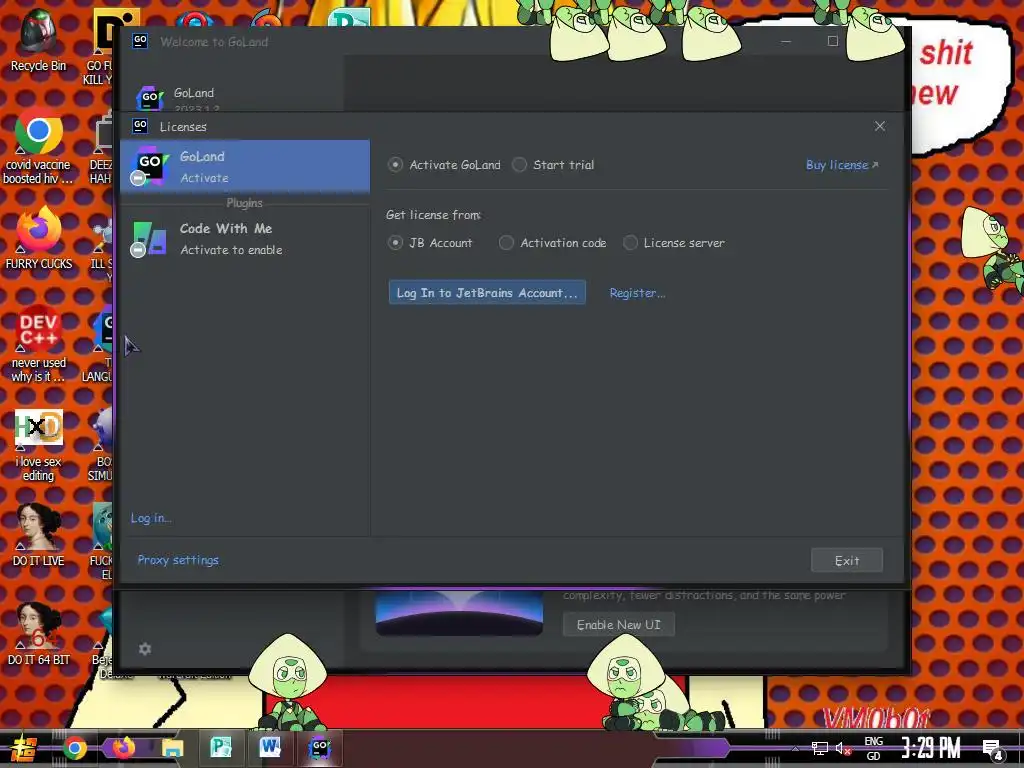
Task: Open Recycle Bin desktop icon
Action: tap(38, 40)
